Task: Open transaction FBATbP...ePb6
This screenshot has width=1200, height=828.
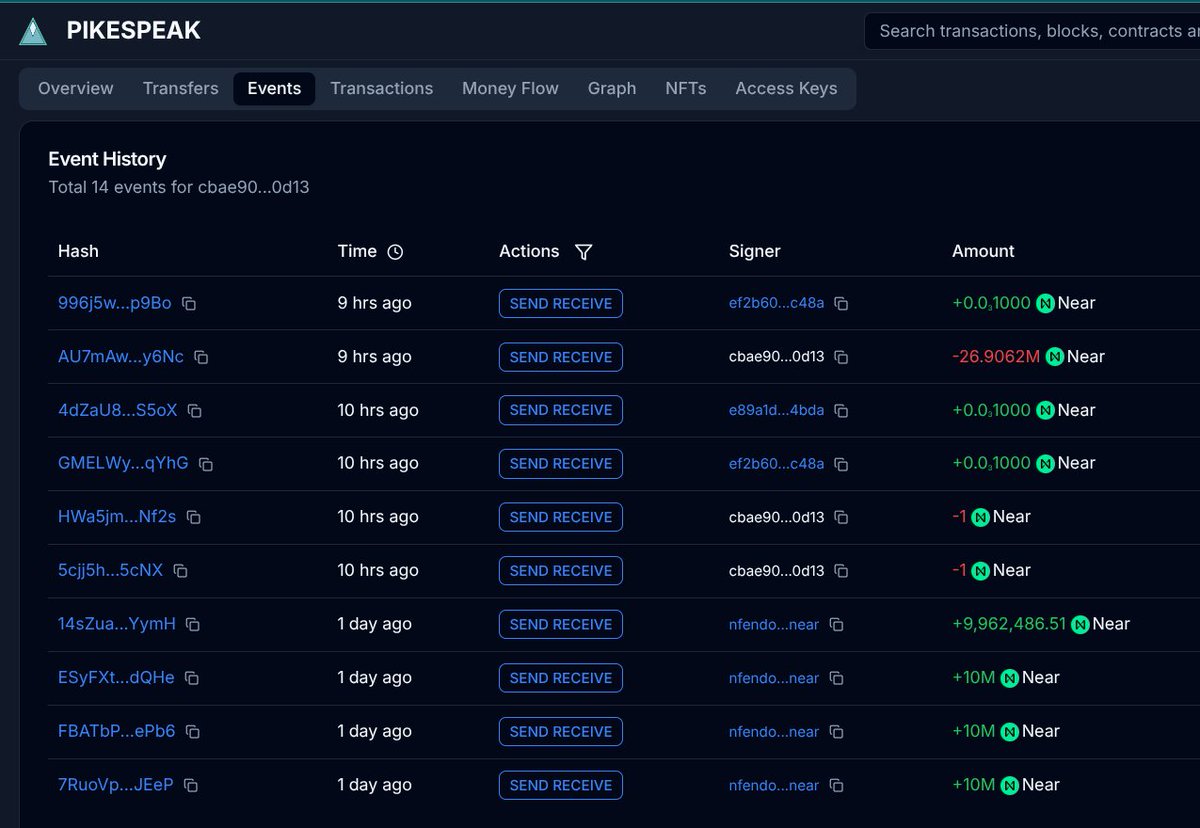Action: (x=117, y=731)
